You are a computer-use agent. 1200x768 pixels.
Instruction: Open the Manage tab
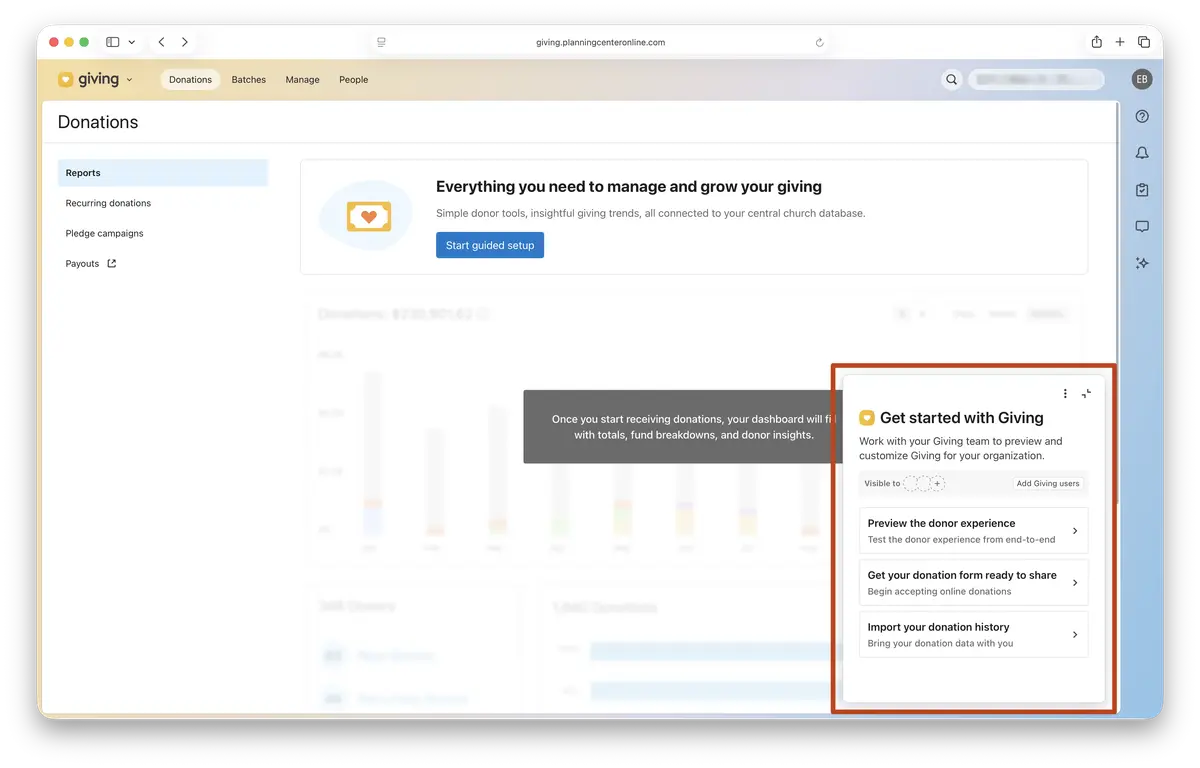coord(302,80)
